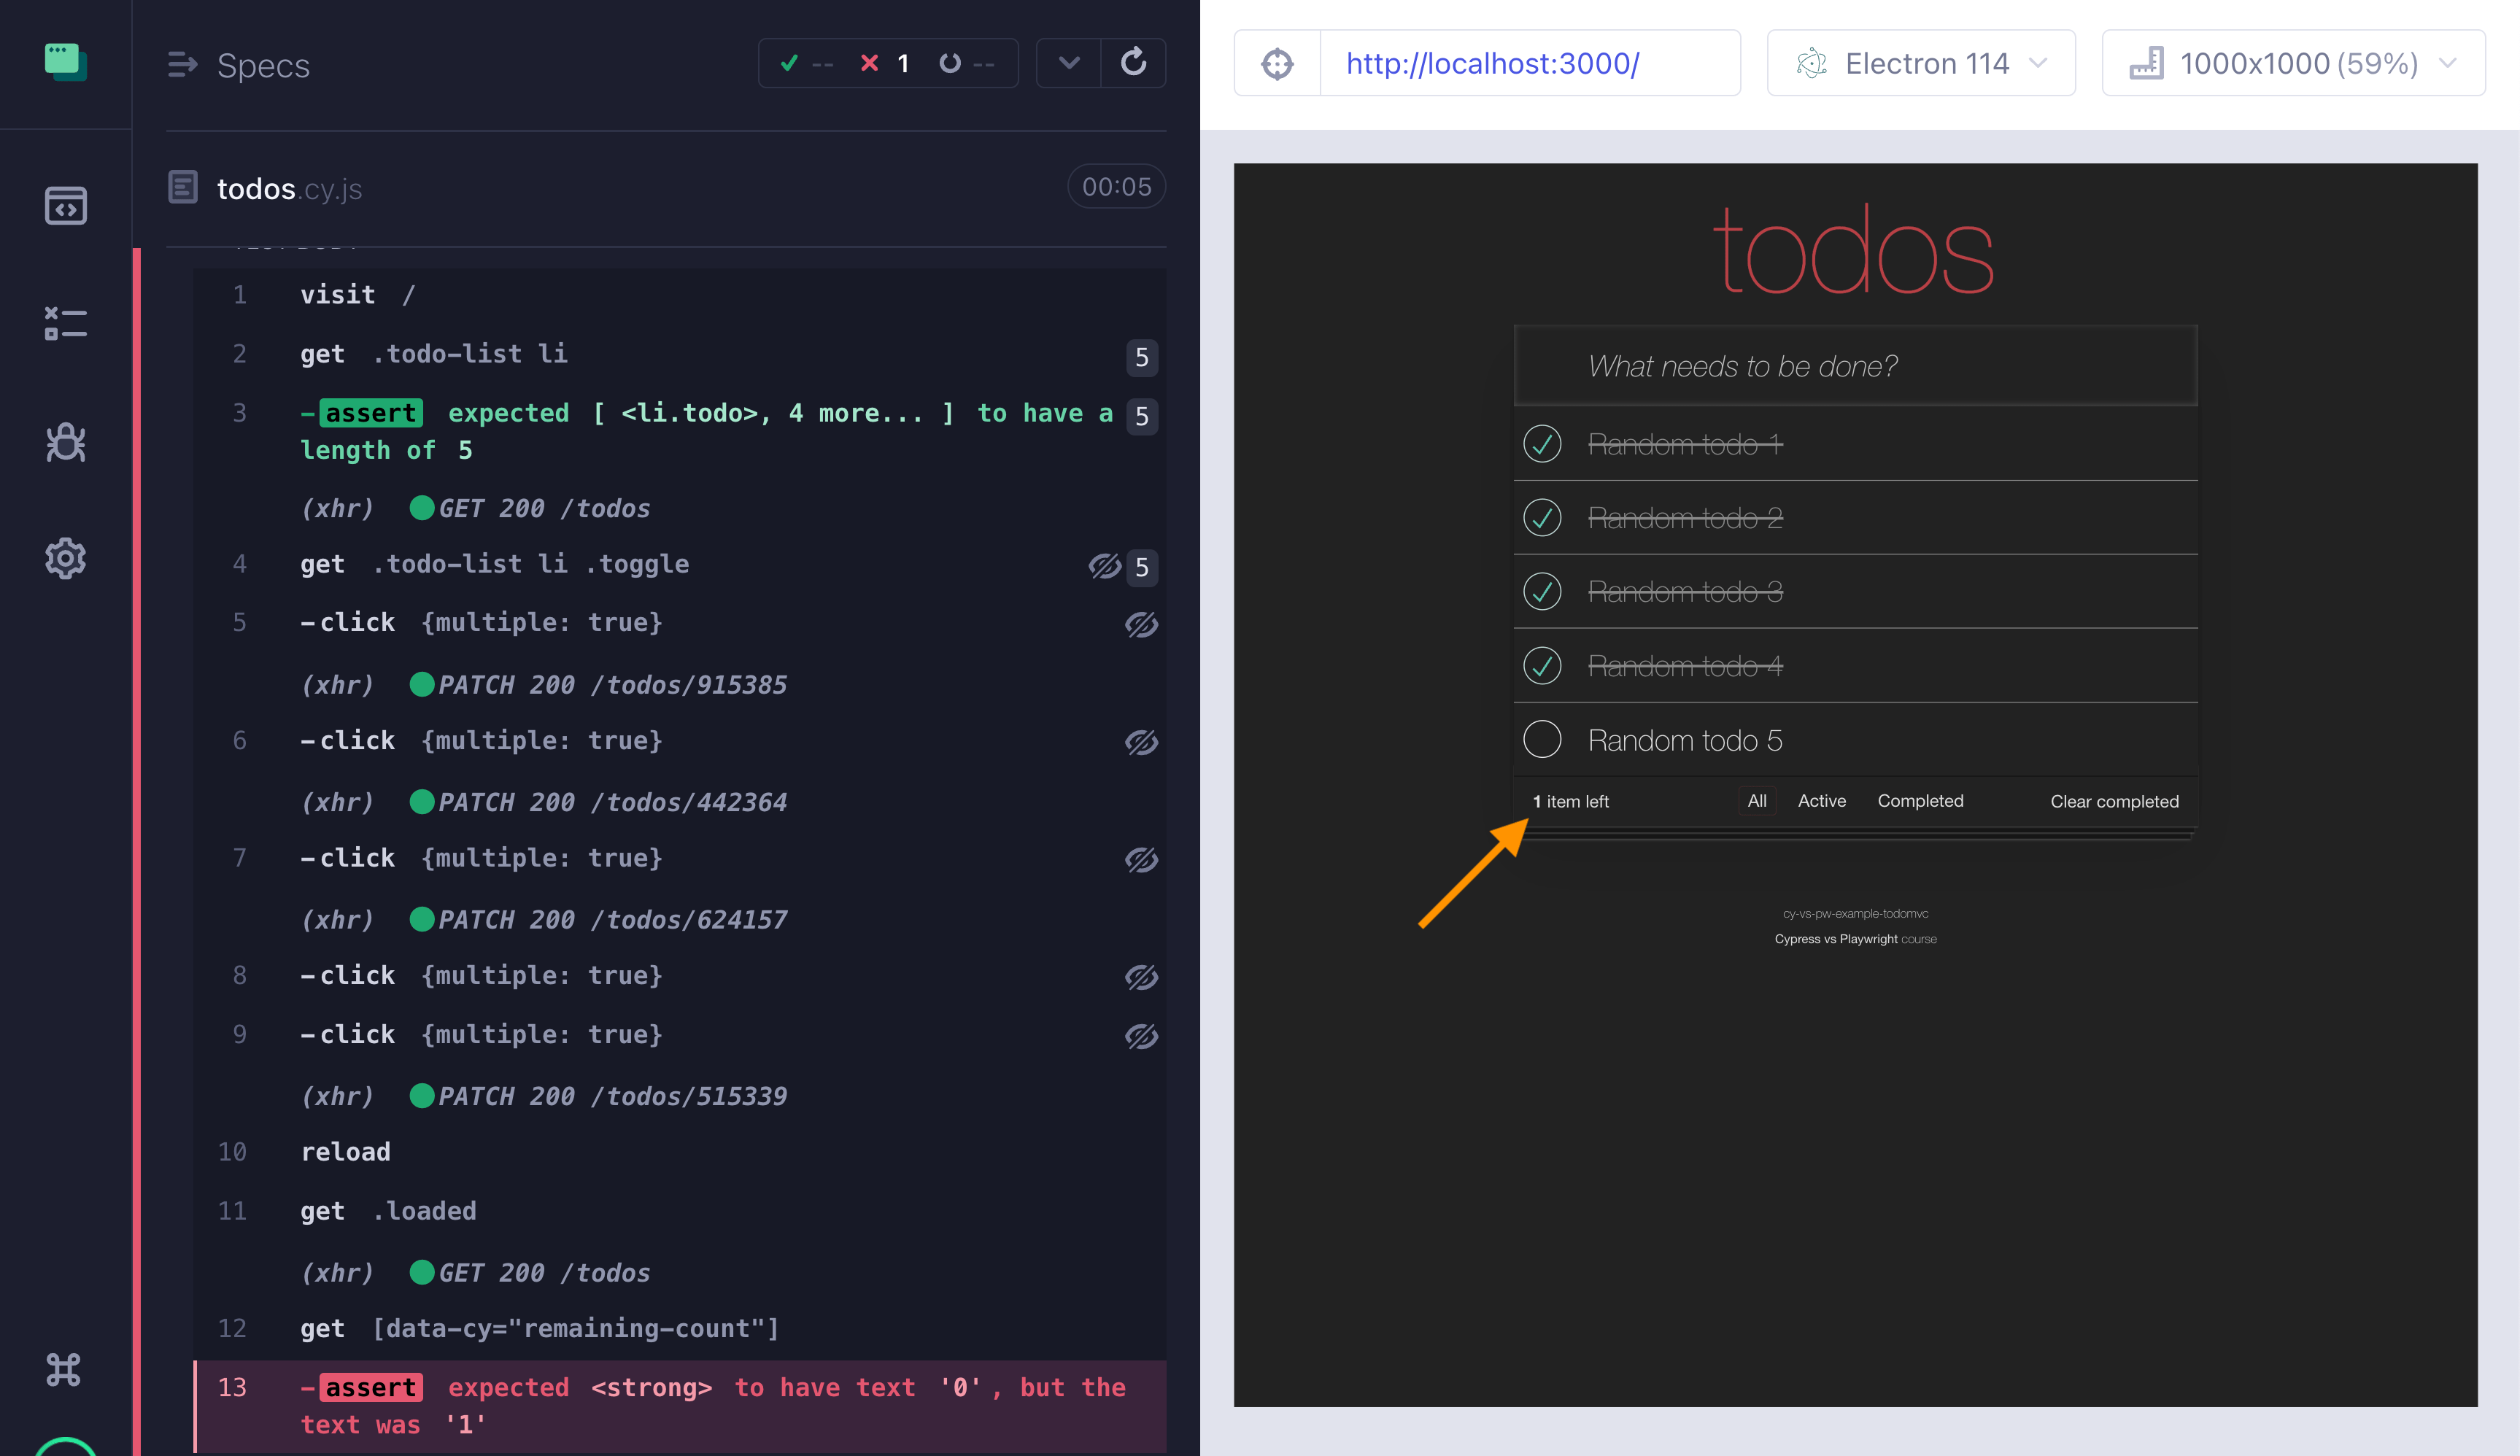Image resolution: width=2520 pixels, height=1456 pixels.
Task: Open Settings gear in sidebar
Action: point(65,558)
